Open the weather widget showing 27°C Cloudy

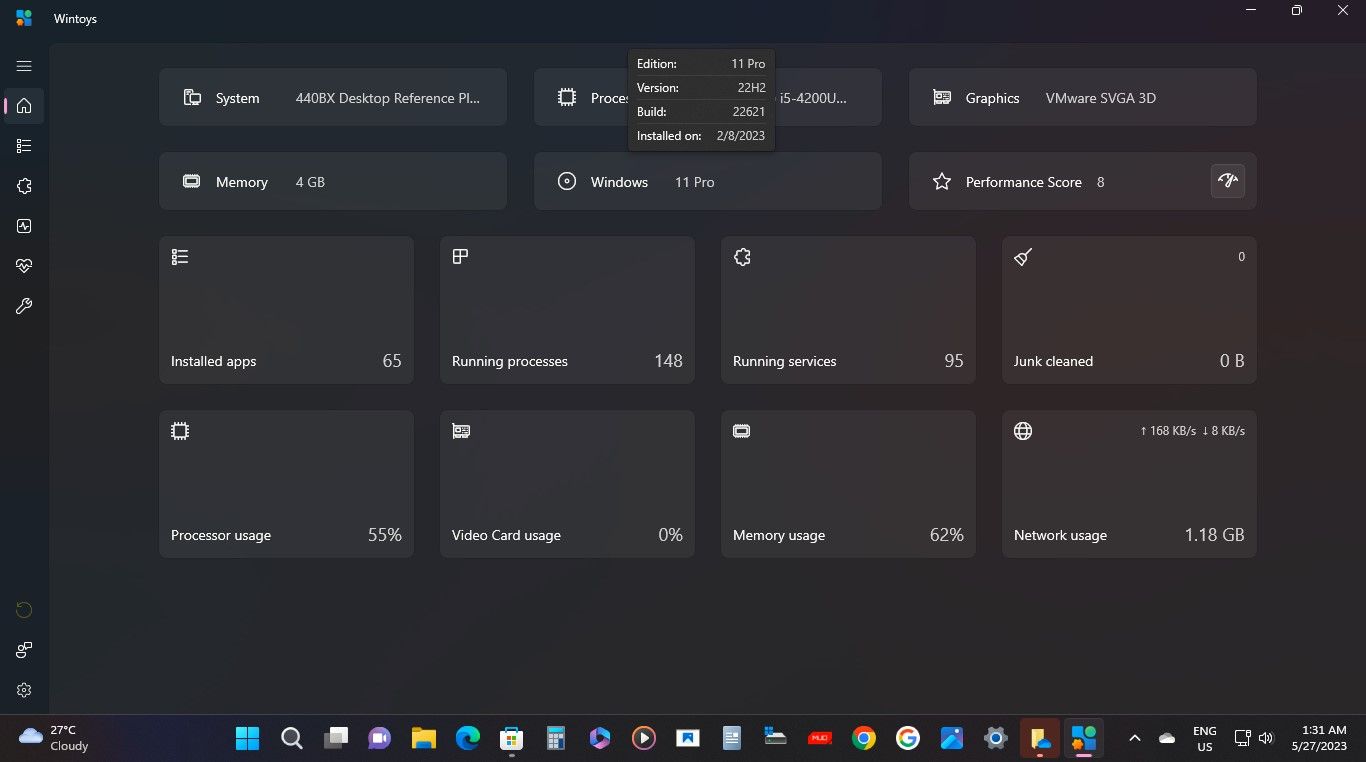tap(54, 738)
